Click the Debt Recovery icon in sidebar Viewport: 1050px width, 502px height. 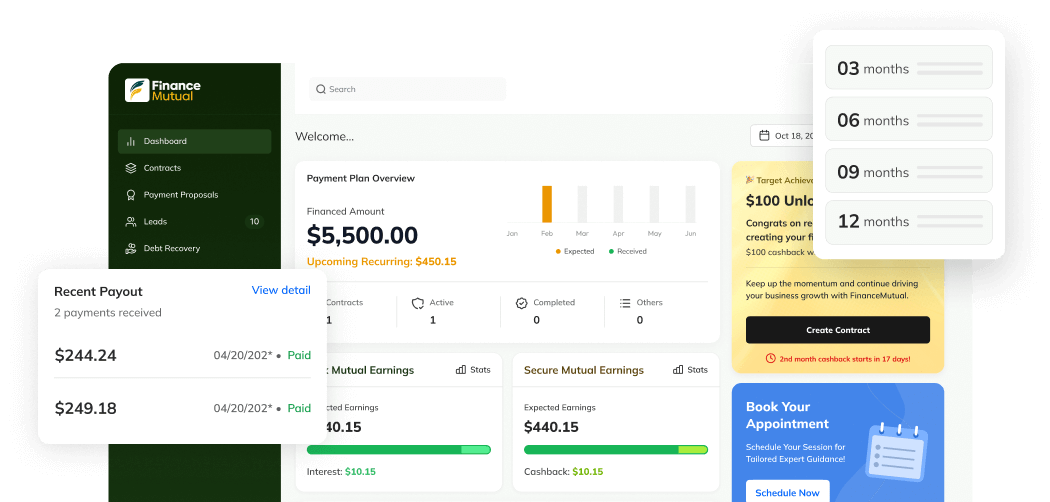(131, 248)
